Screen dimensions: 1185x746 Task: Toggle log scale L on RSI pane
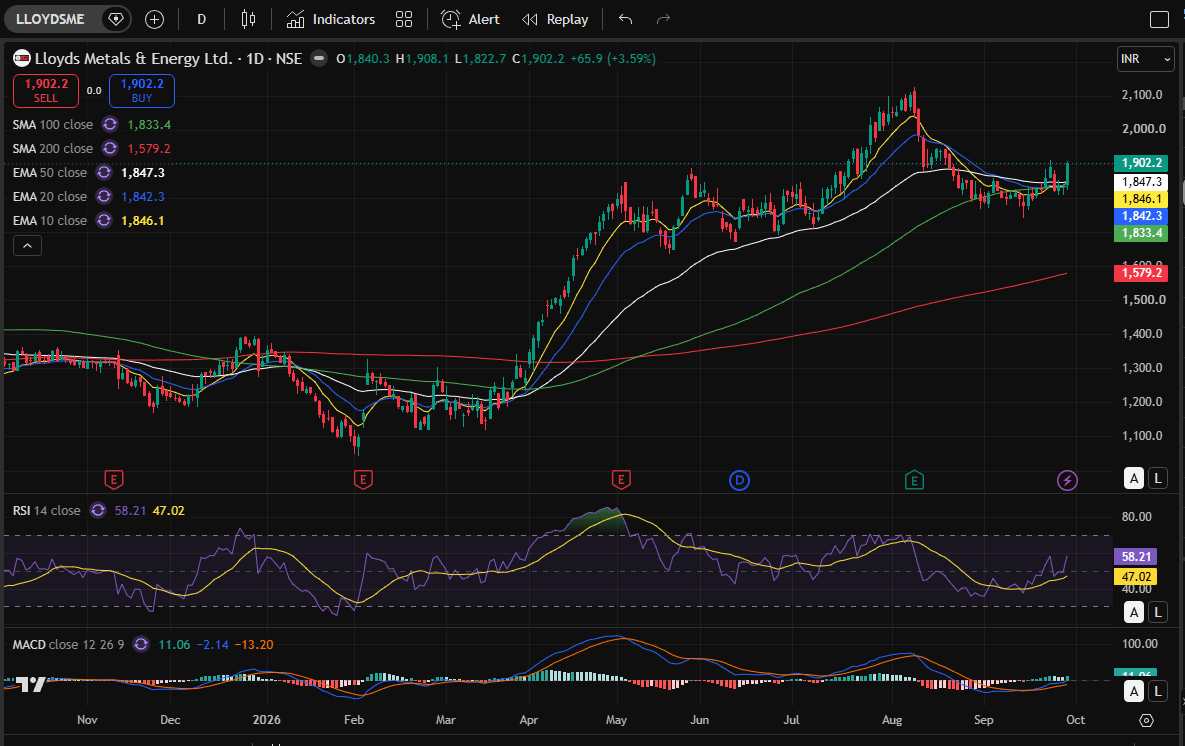(1158, 612)
